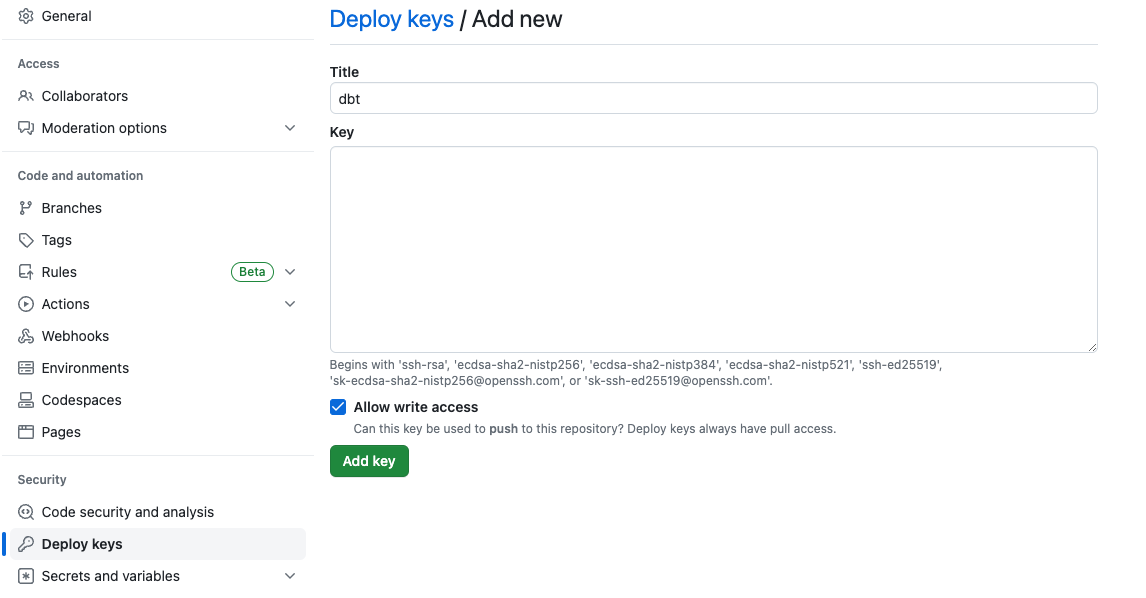Click the Beta badge next to Rules
Viewport: 1146px width, 598px height.
pyautogui.click(x=252, y=272)
